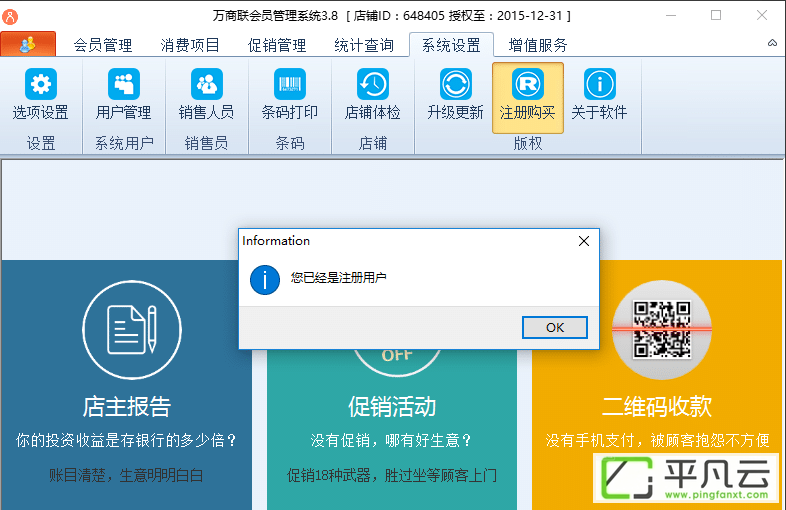Click the 促销活动 tile title
This screenshot has width=786, height=510.
point(392,407)
